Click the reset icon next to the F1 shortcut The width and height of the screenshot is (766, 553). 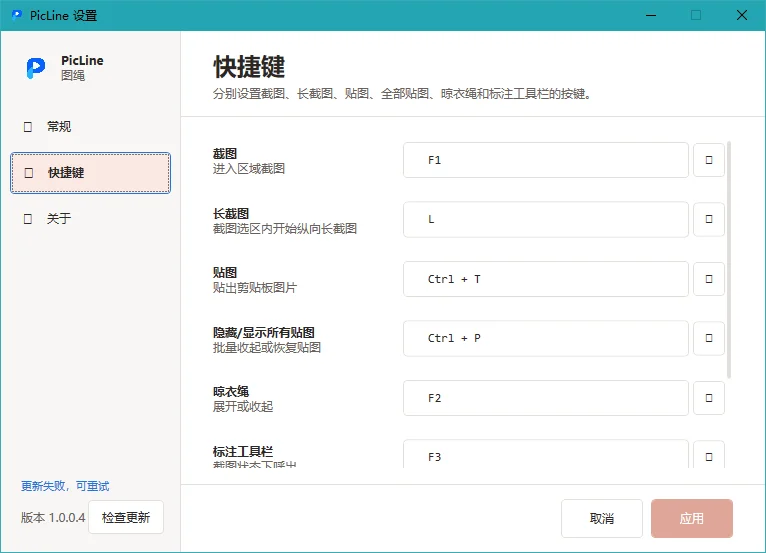(x=709, y=160)
